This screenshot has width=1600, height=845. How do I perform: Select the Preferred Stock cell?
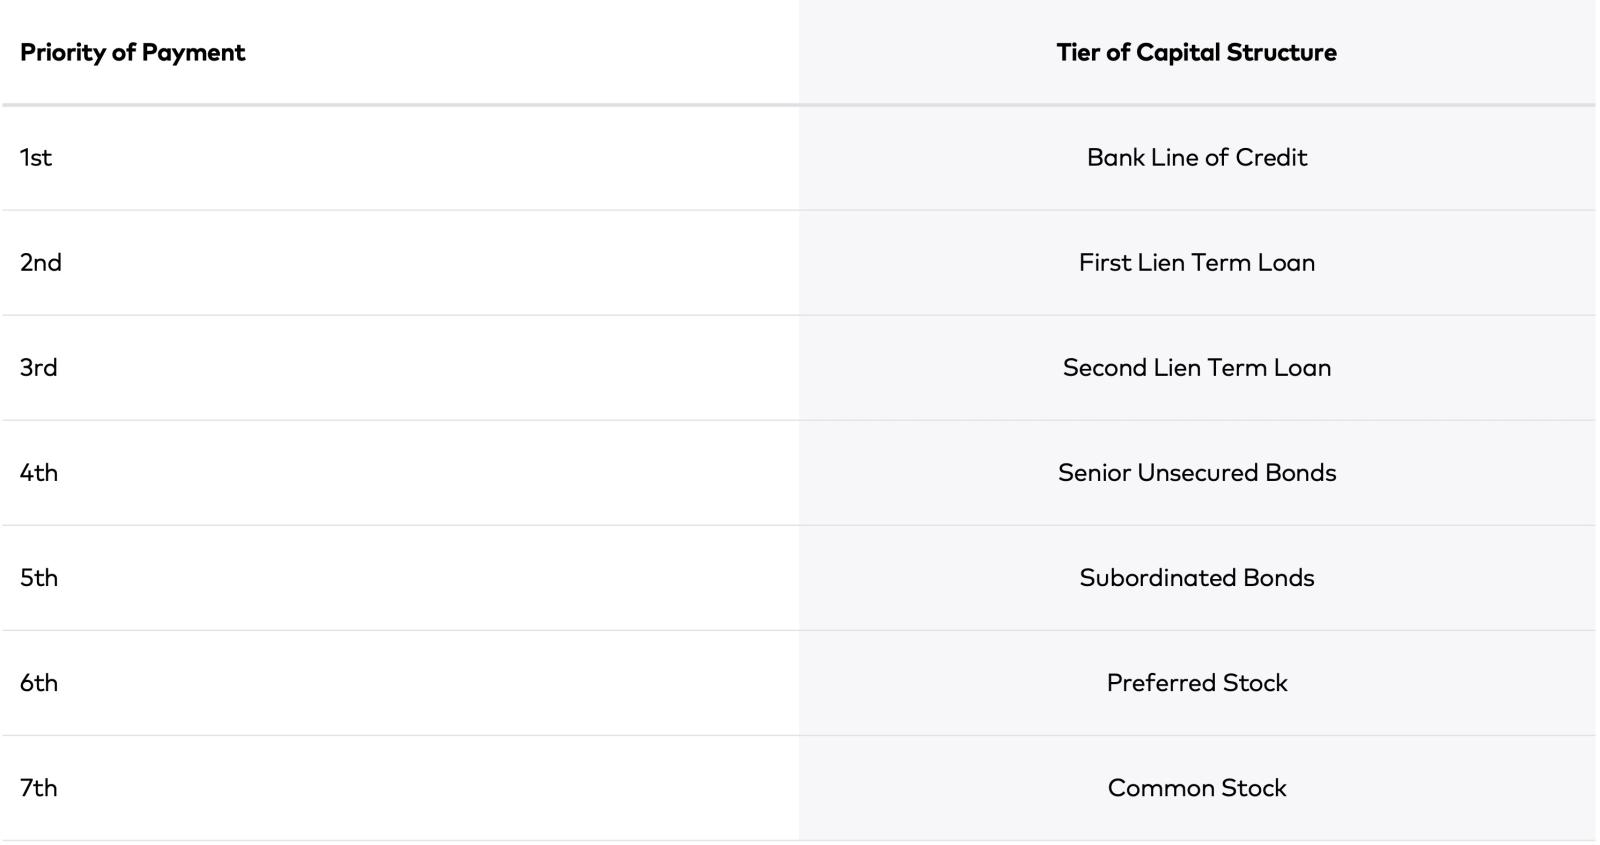tap(1196, 682)
